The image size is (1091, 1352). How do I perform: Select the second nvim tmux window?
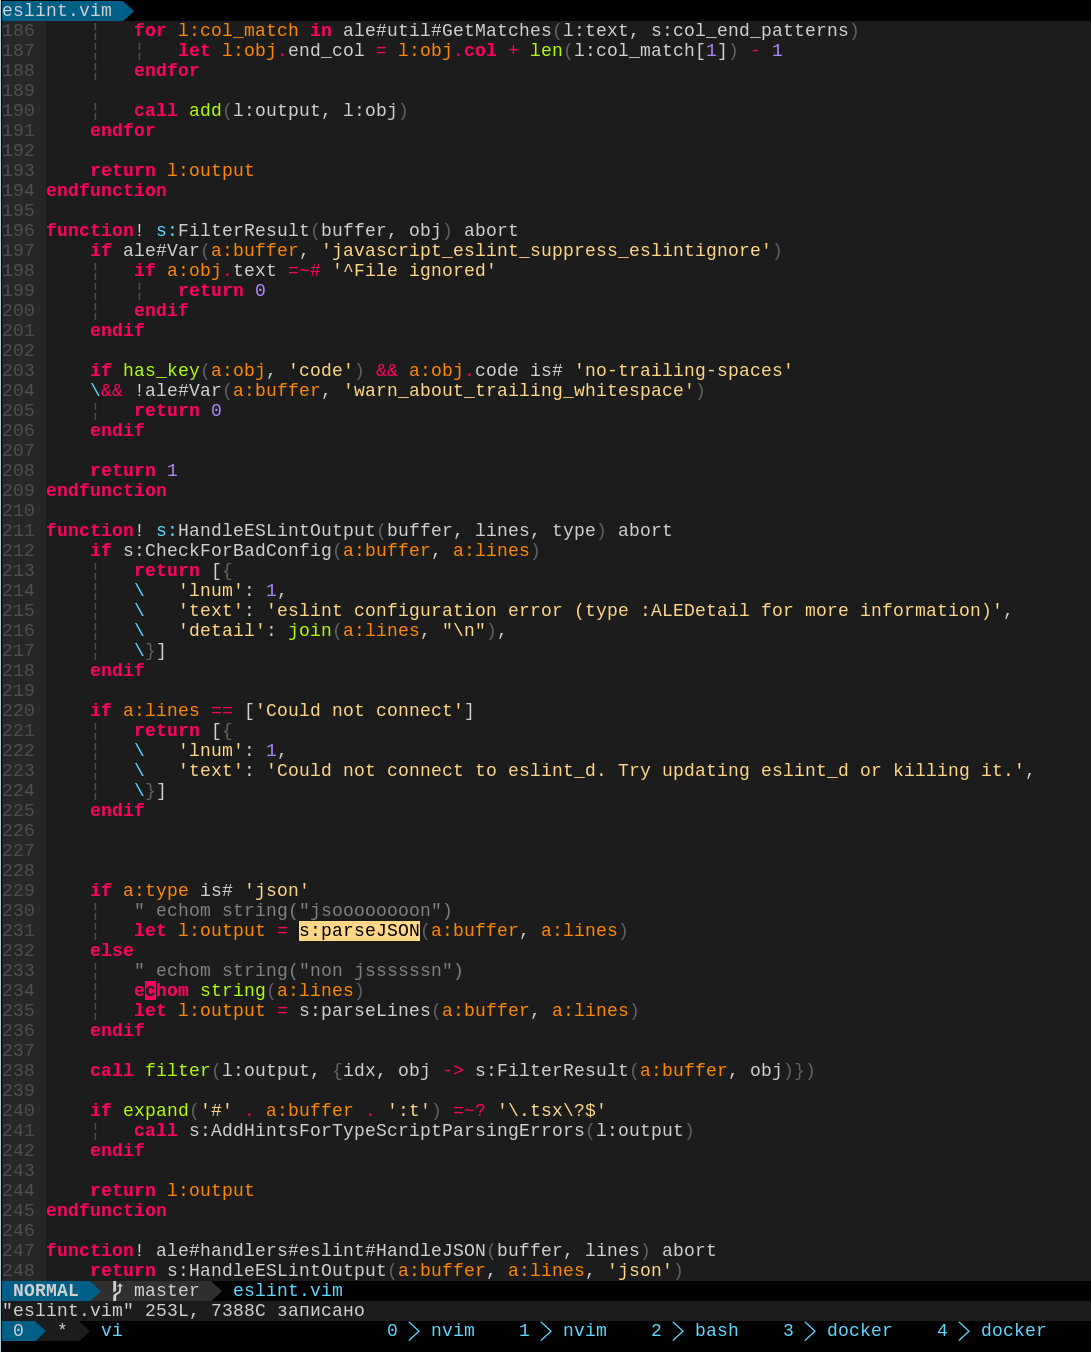click(585, 1330)
